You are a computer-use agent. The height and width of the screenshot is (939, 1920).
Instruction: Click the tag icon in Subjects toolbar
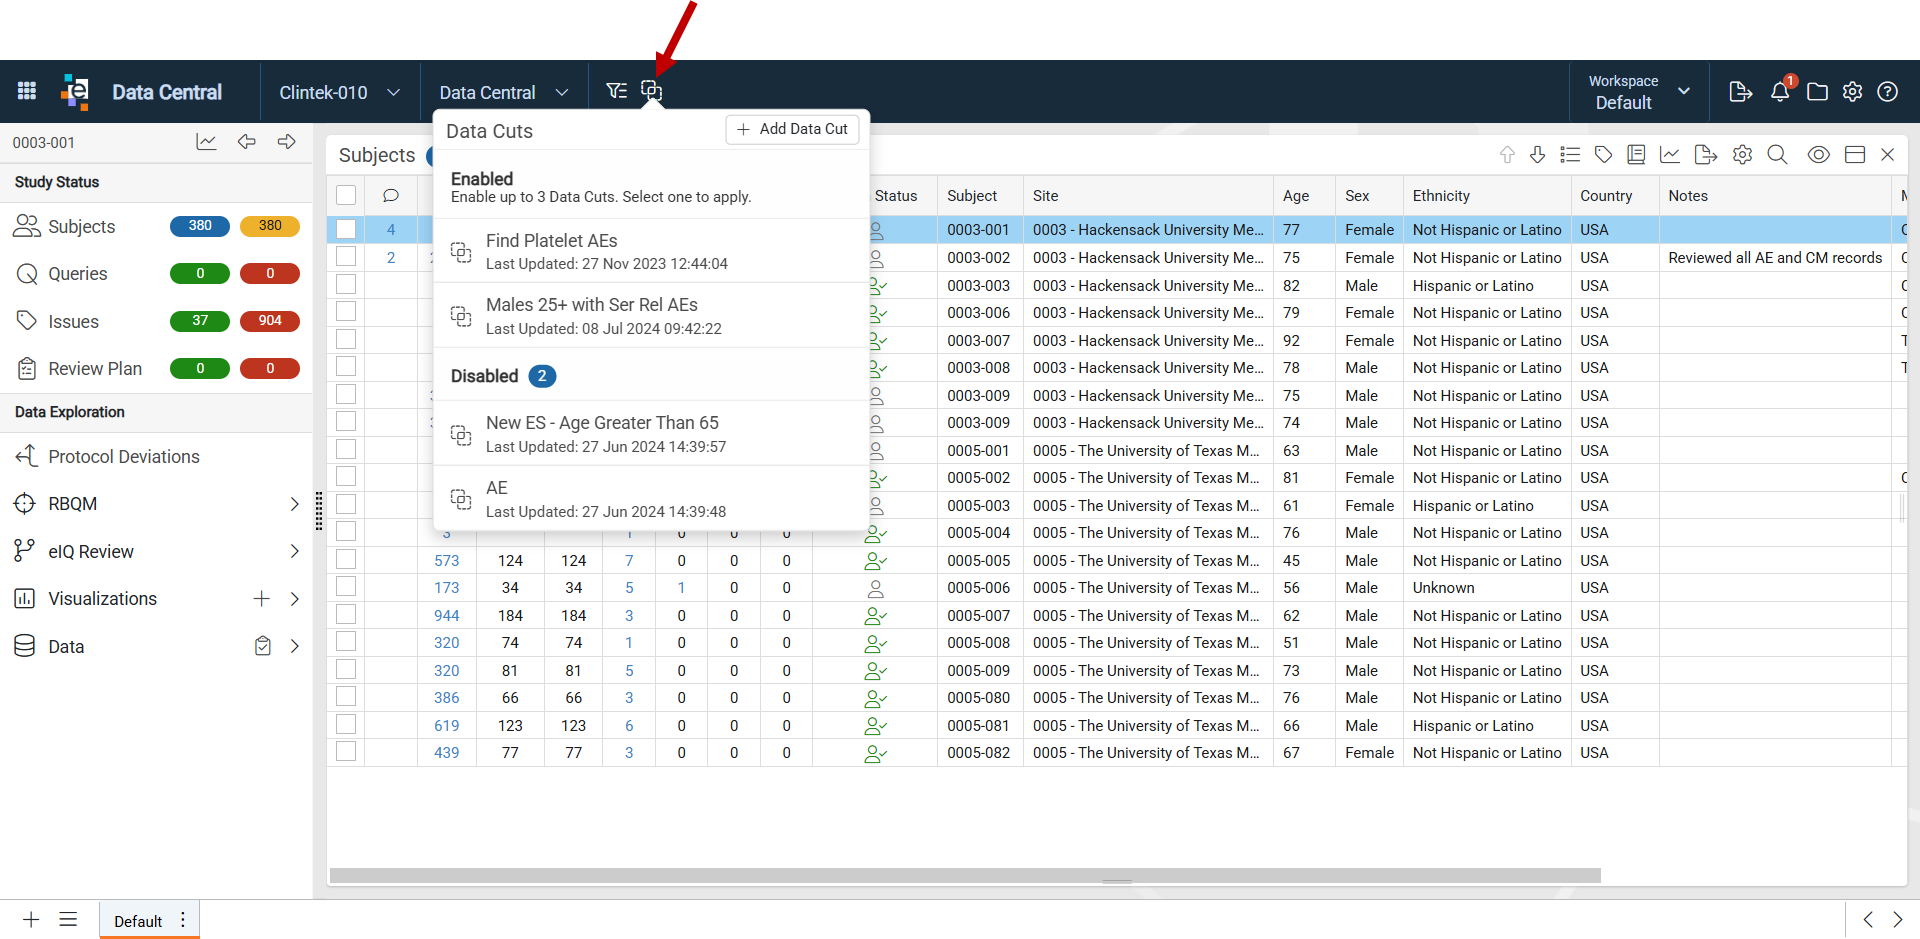(1603, 155)
